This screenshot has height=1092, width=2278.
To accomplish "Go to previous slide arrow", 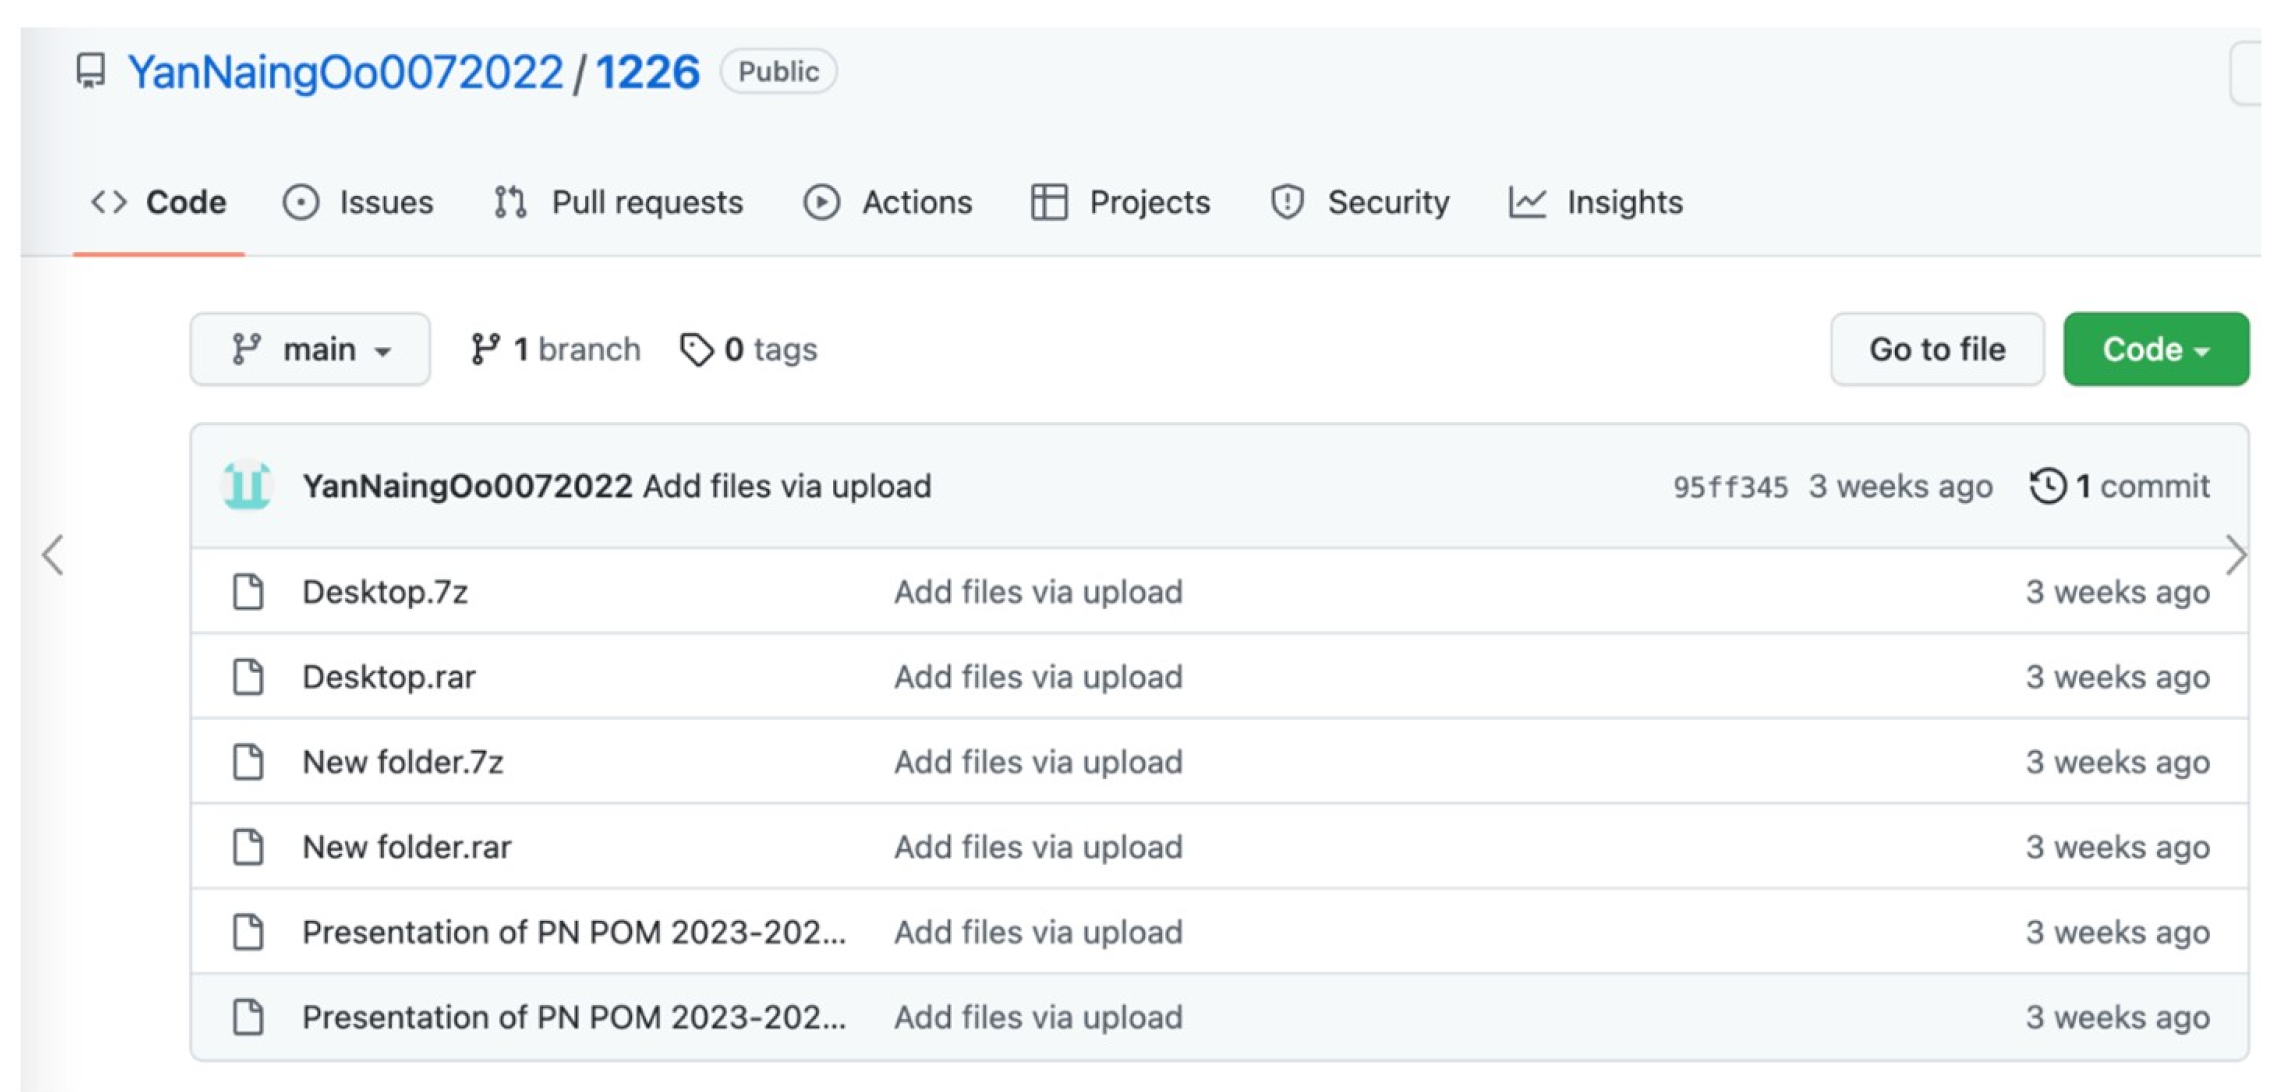I will pyautogui.click(x=53, y=555).
